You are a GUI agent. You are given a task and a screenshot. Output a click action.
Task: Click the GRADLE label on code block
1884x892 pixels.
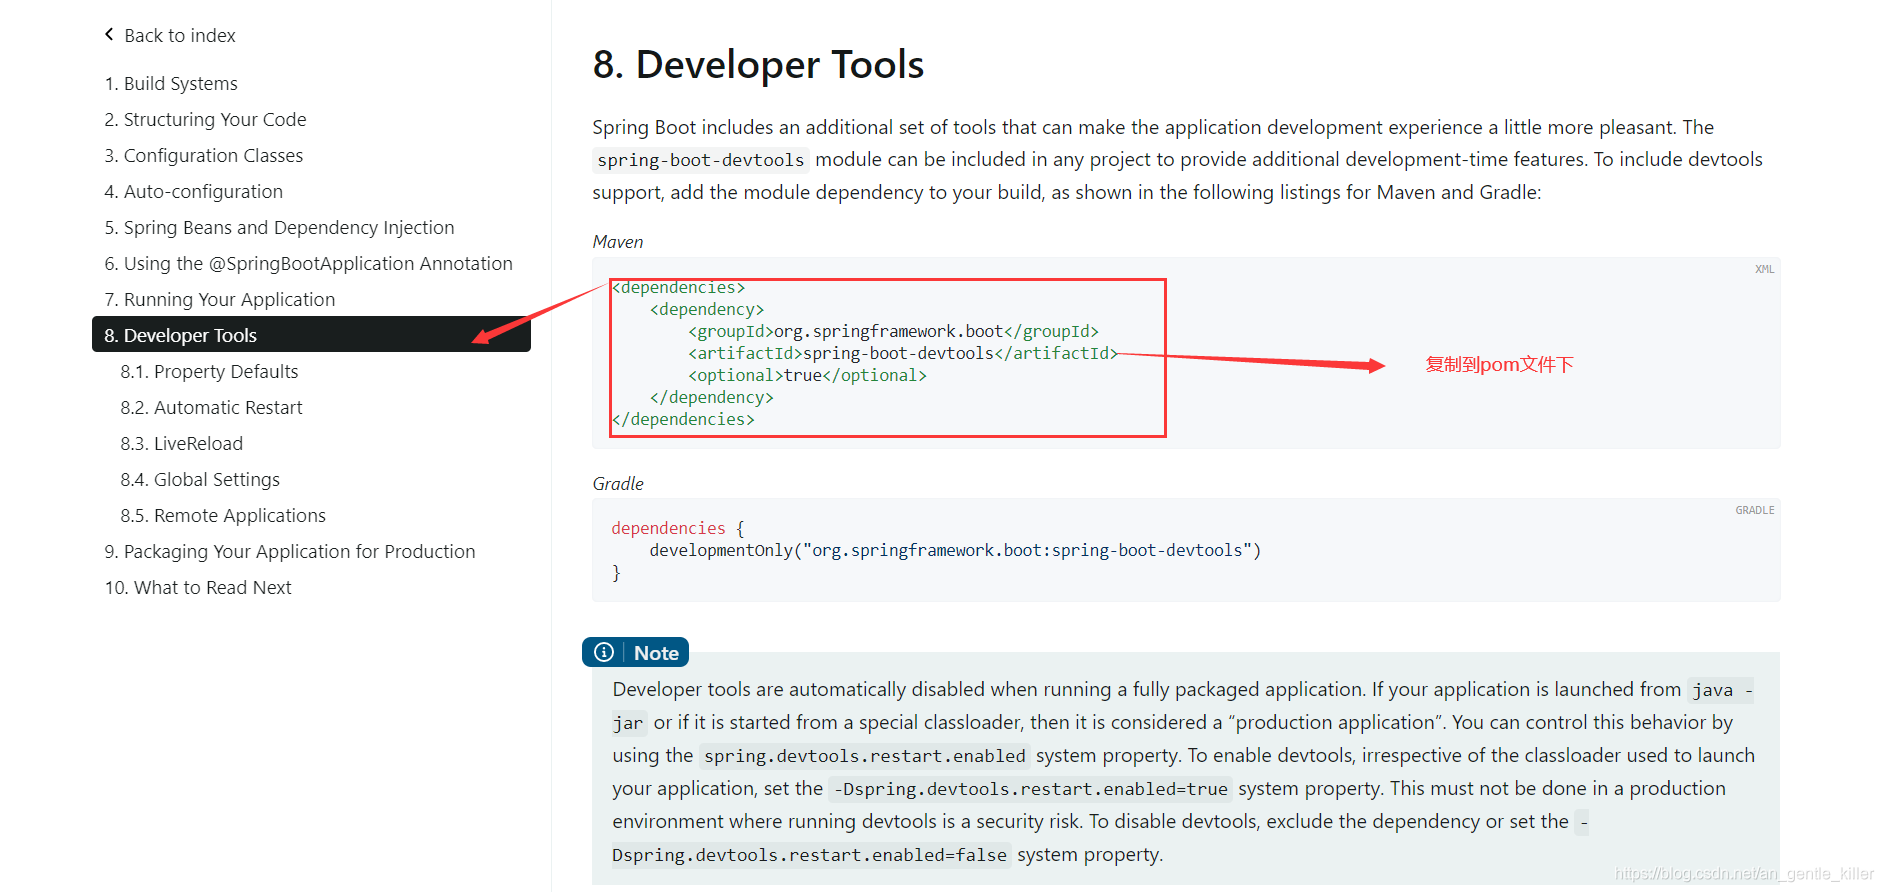pyautogui.click(x=1754, y=510)
